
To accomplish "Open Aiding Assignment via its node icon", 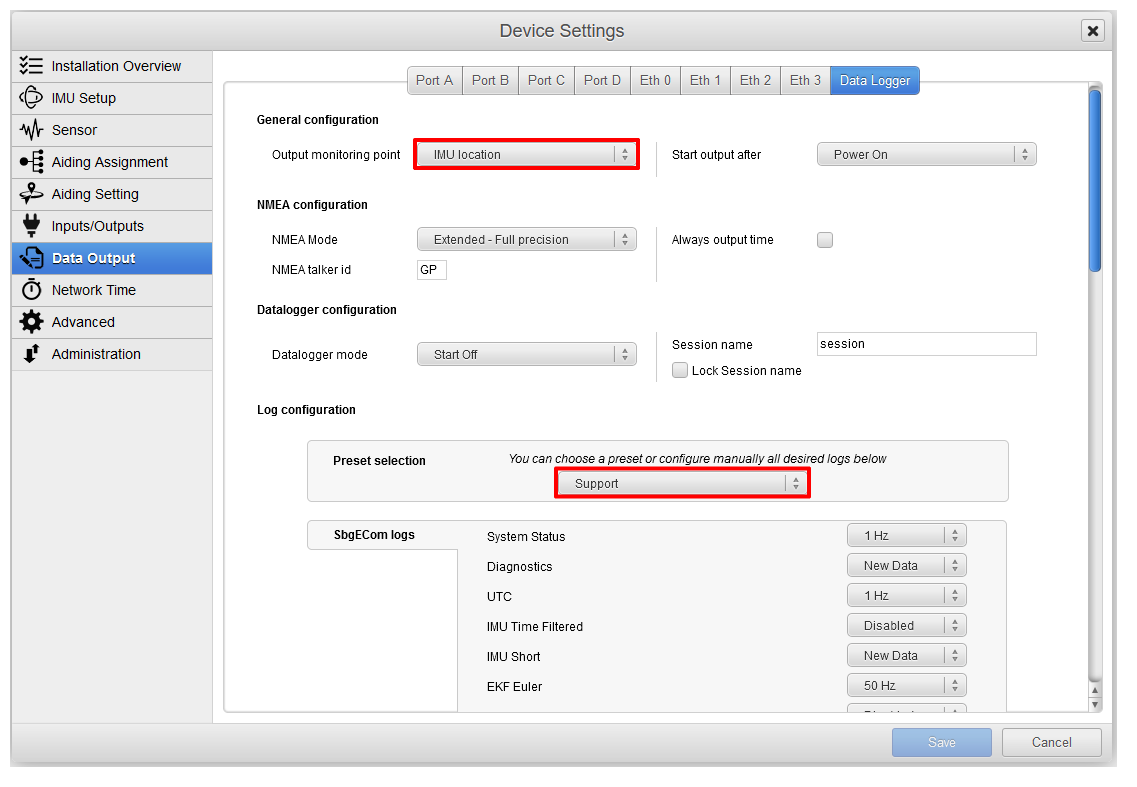I will tap(30, 162).
